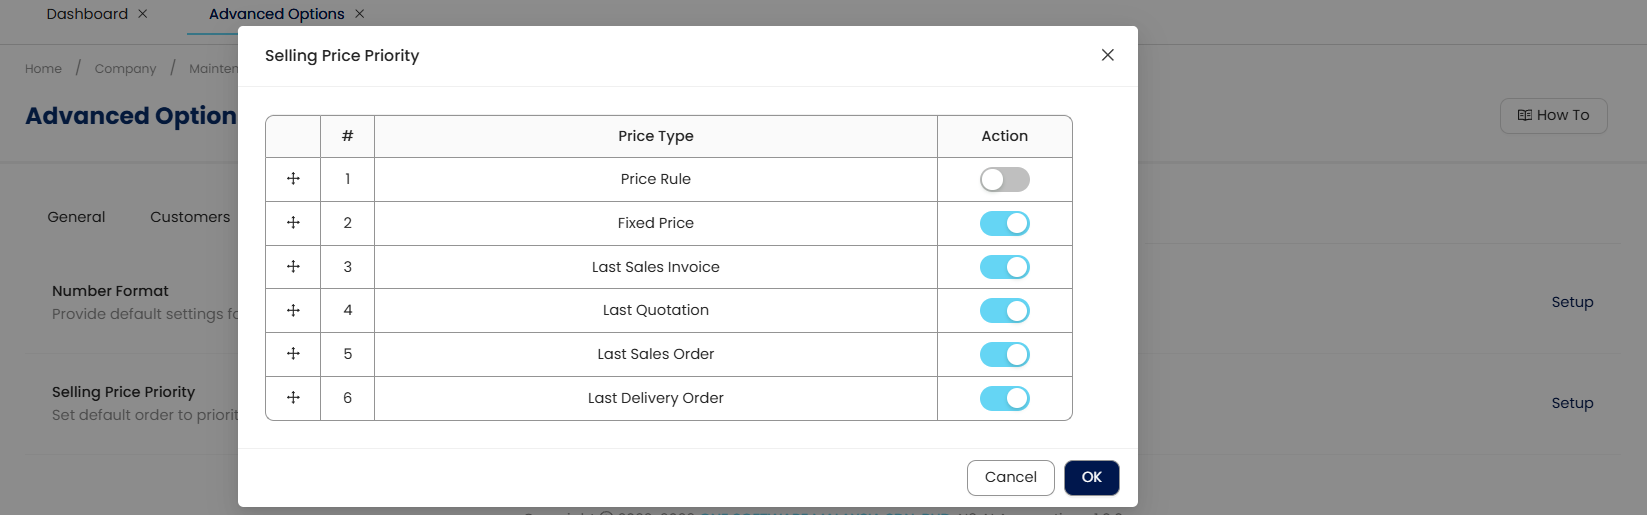Open the How To guide
The height and width of the screenshot is (515, 1647).
[1553, 115]
